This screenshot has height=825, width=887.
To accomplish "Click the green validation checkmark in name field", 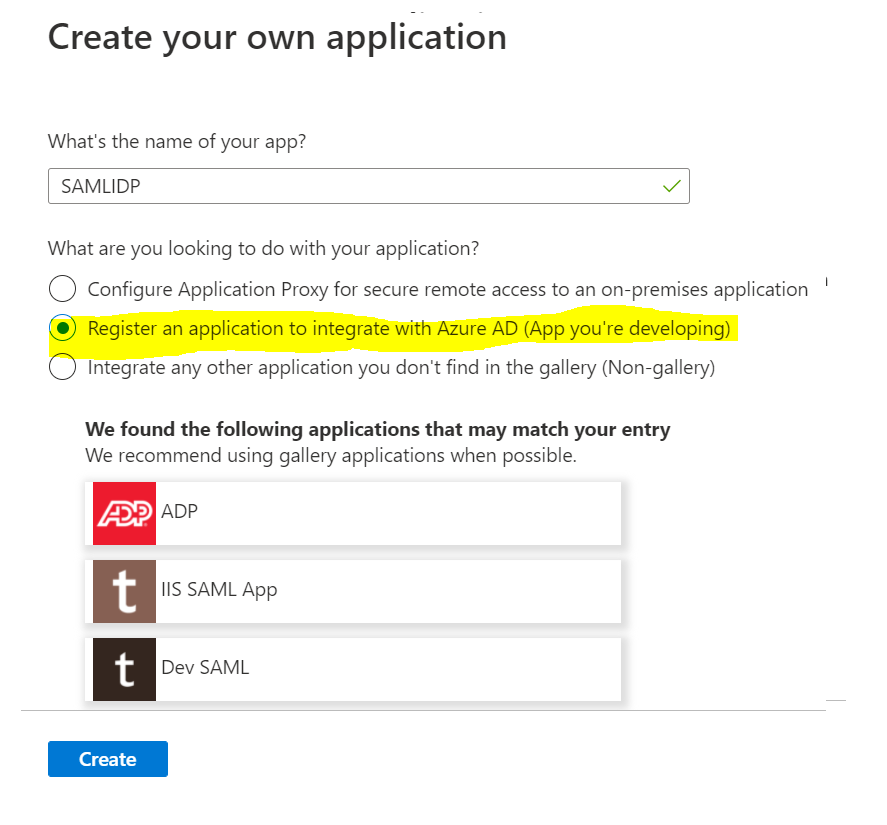I will coord(671,186).
